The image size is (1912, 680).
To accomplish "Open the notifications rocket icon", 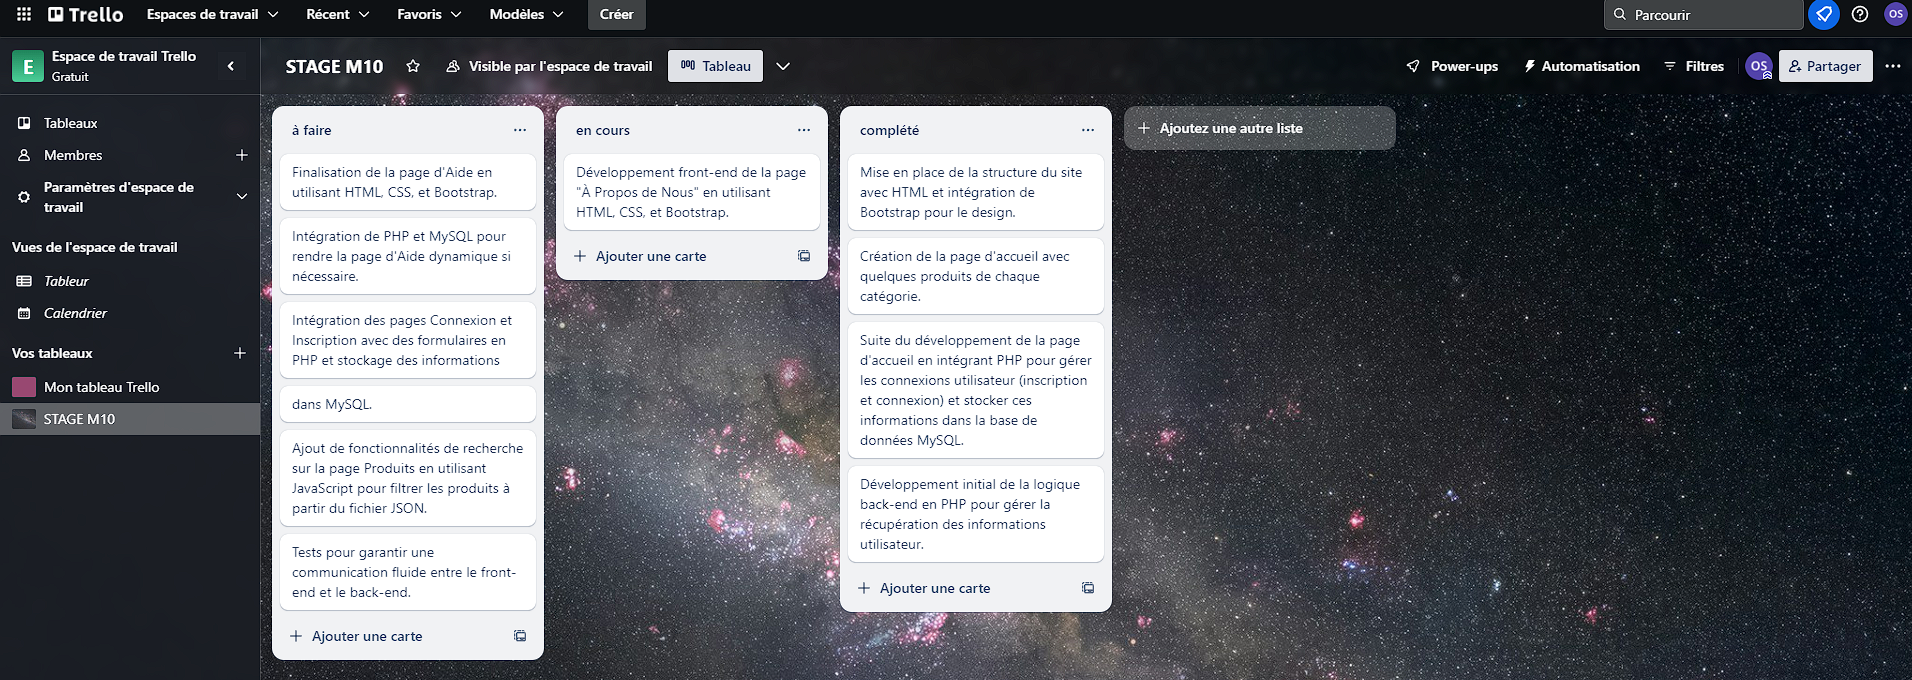I will pyautogui.click(x=1824, y=14).
